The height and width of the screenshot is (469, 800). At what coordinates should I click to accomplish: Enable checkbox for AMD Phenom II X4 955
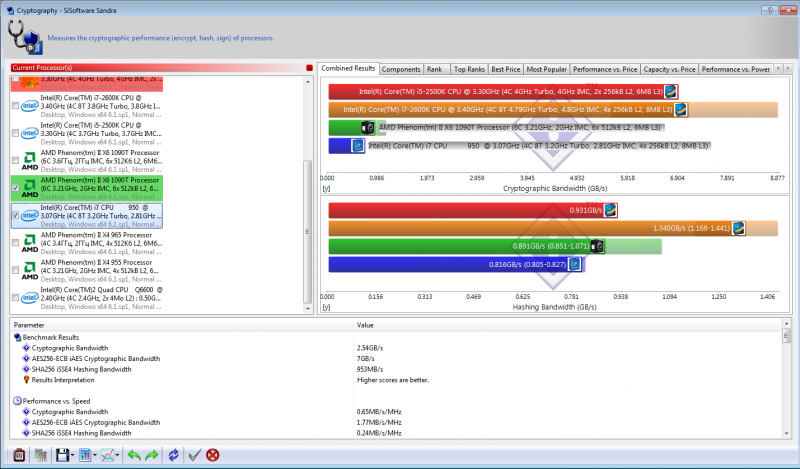coord(15,270)
